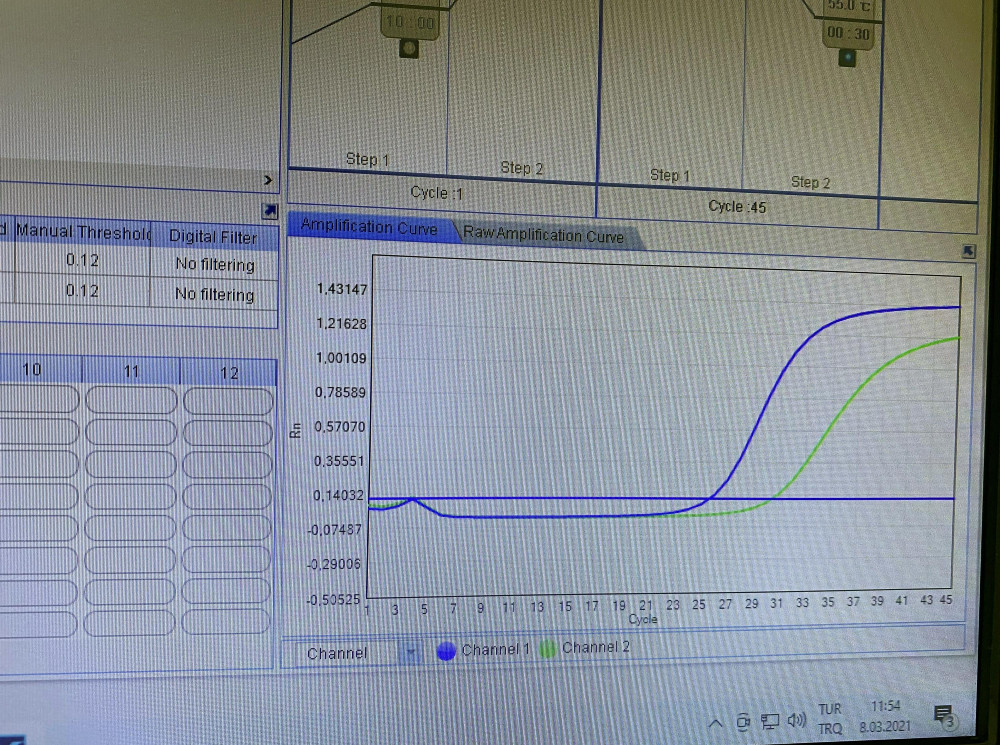
Task: Pop out the threshold table panel
Action: click(x=270, y=210)
